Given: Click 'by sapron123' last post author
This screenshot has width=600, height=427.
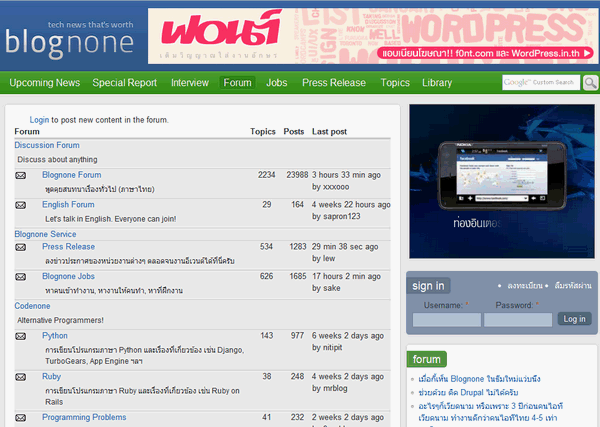Looking at the screenshot, I should pyautogui.click(x=336, y=217).
